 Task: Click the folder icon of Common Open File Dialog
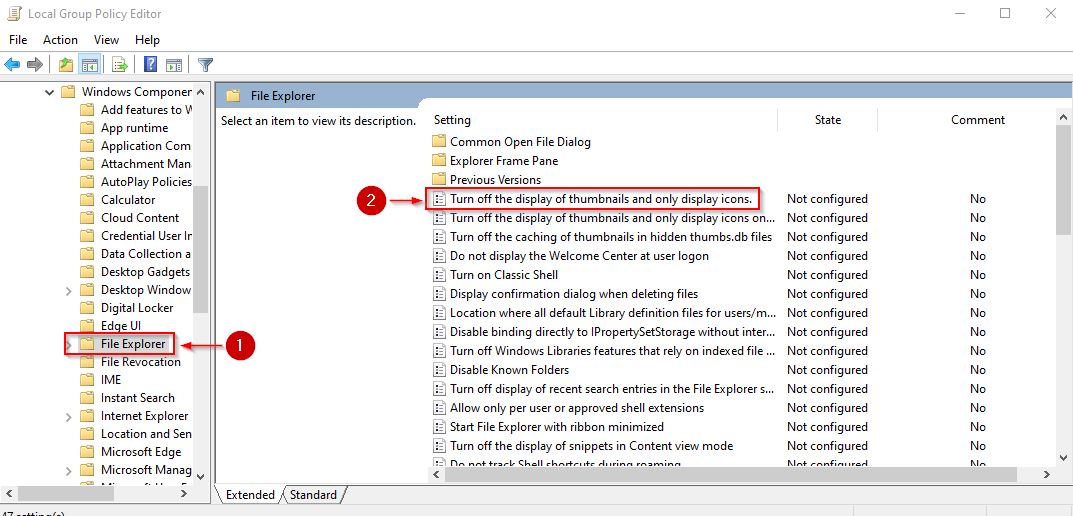click(439, 142)
